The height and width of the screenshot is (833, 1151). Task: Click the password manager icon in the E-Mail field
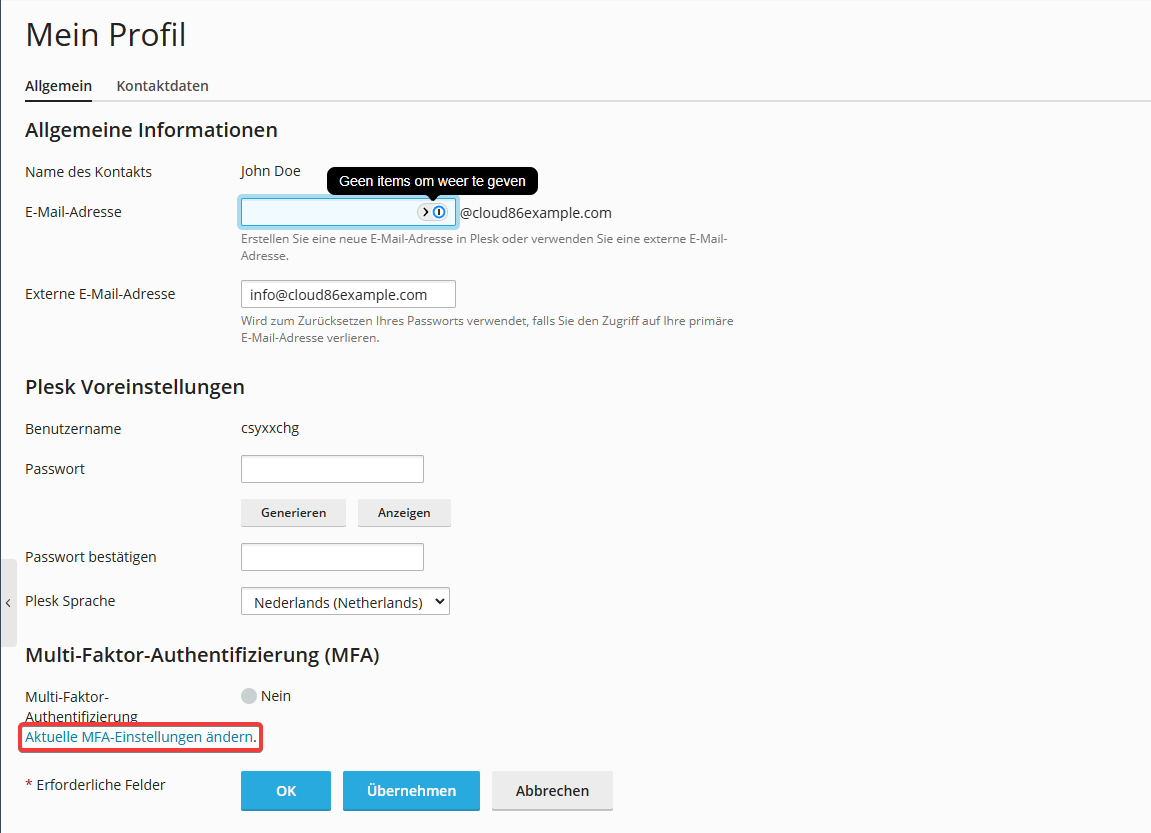(x=439, y=212)
